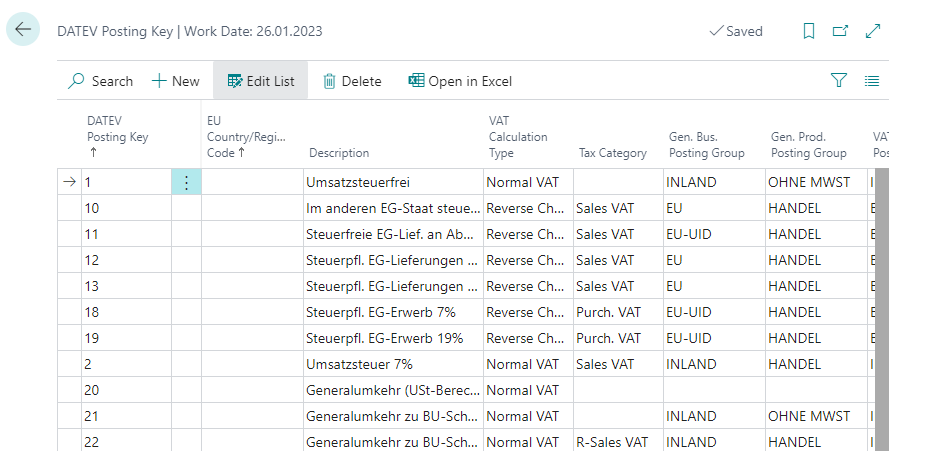Click the bookmark icon
This screenshot has width=946, height=451.
[809, 31]
